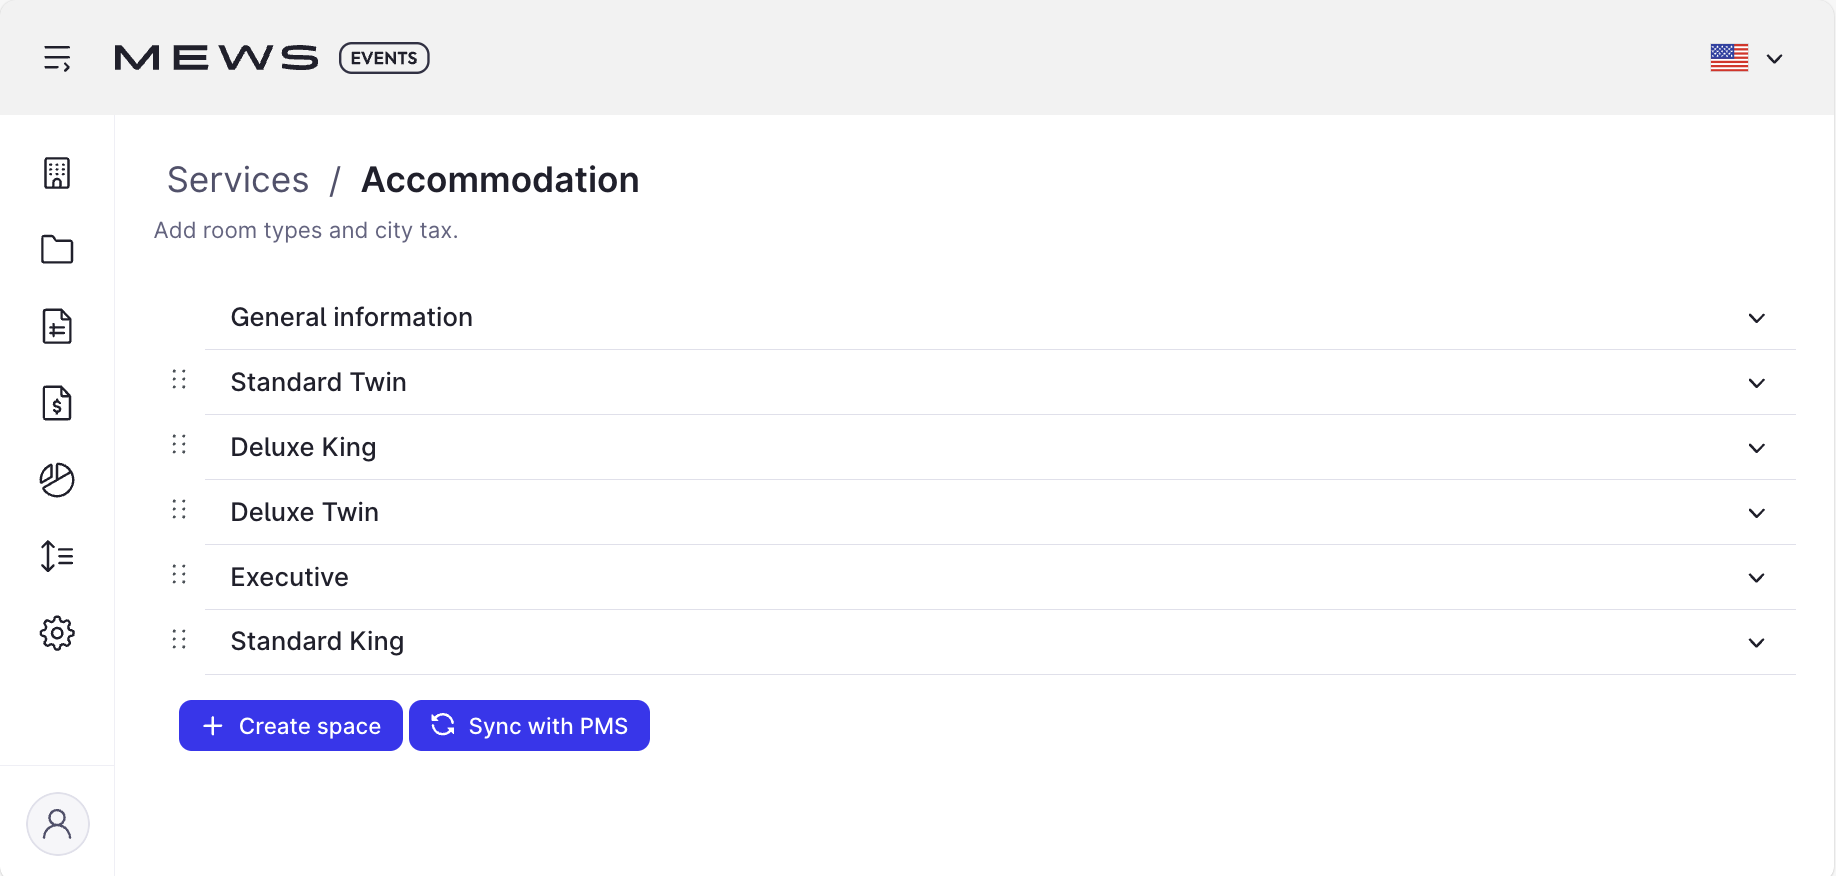1836x876 pixels.
Task: Expand the Deluxe King chevron
Action: point(1757,448)
